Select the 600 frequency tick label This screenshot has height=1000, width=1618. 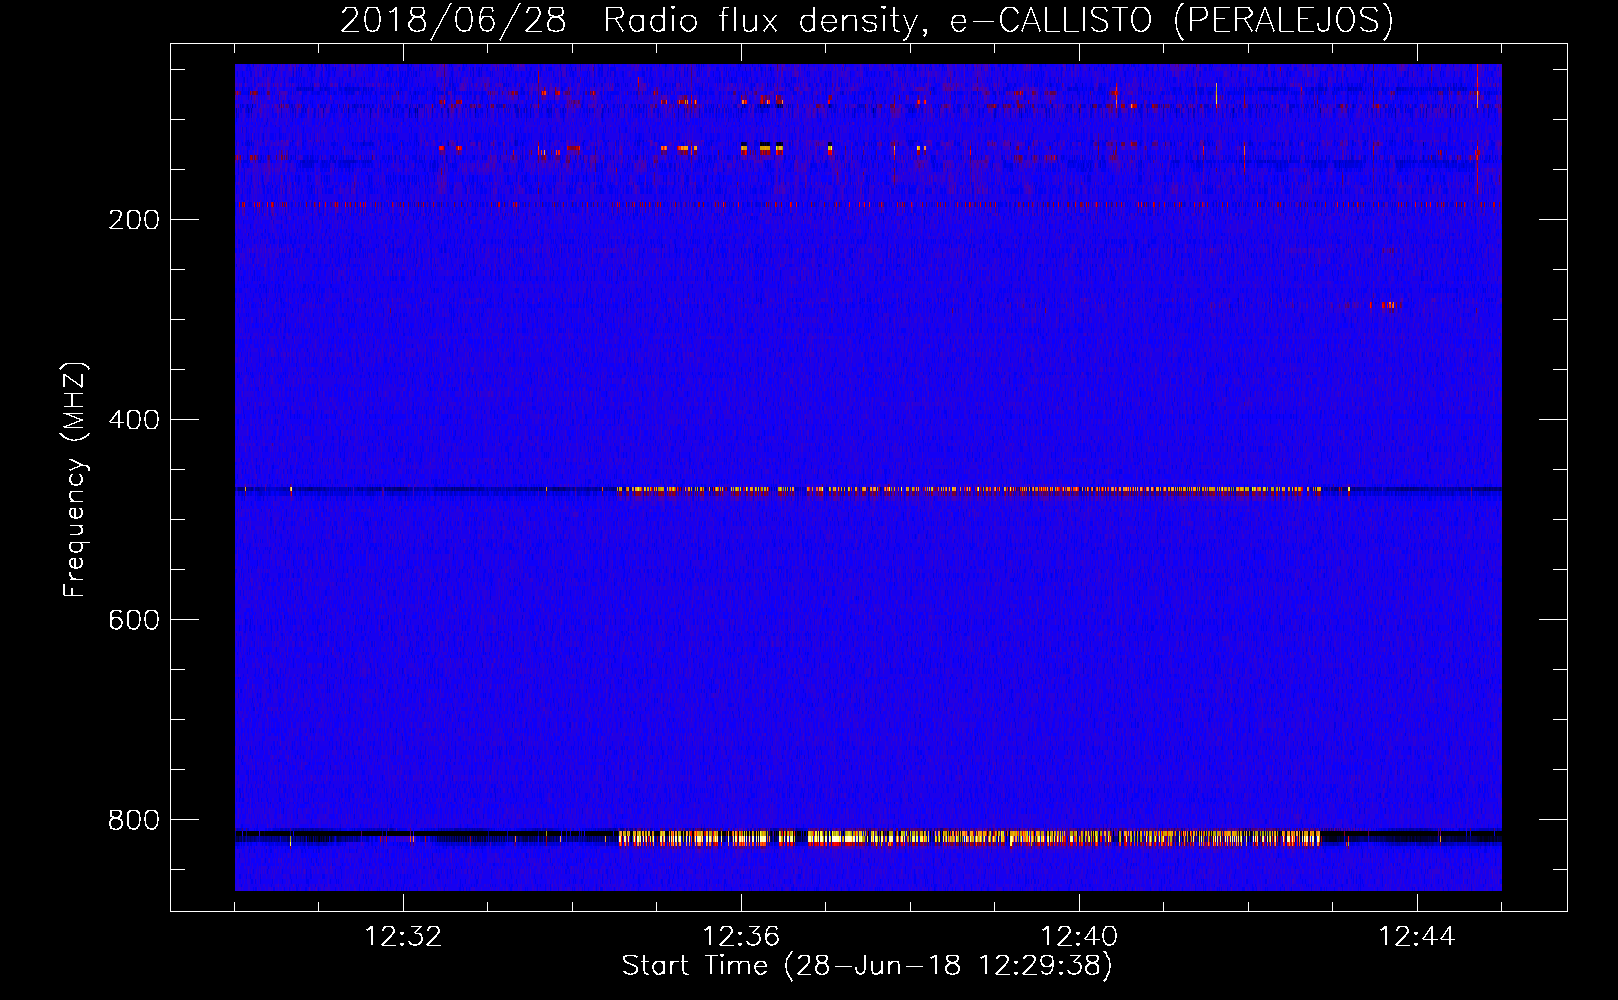click(134, 620)
